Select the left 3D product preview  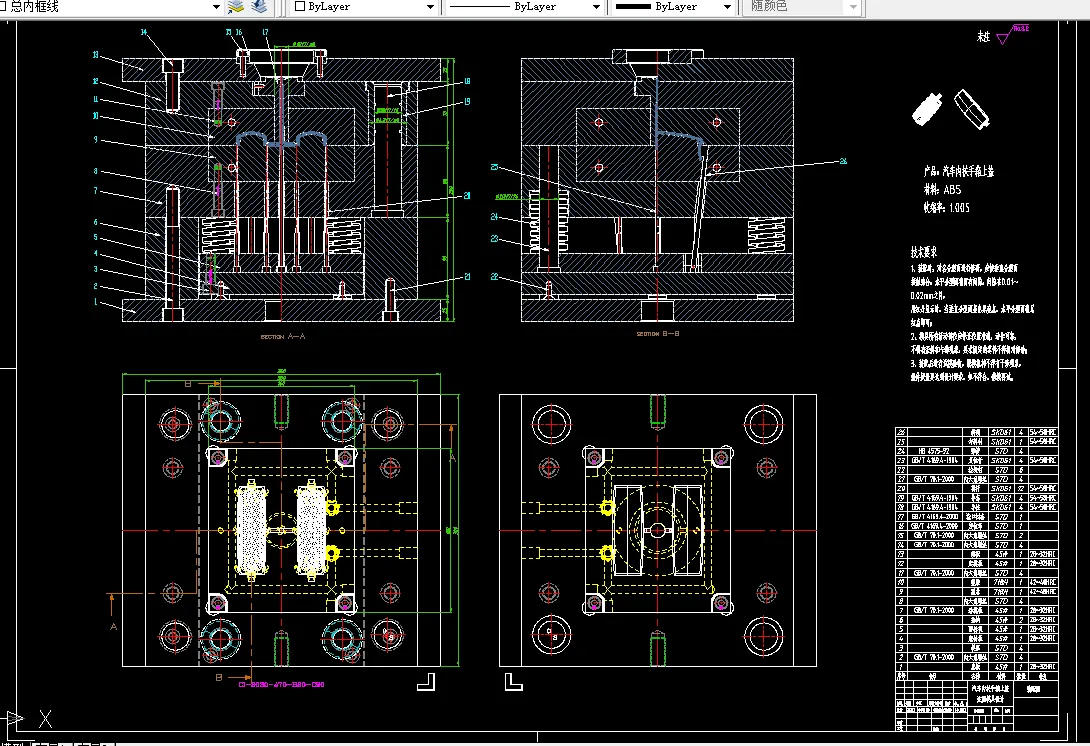[927, 108]
